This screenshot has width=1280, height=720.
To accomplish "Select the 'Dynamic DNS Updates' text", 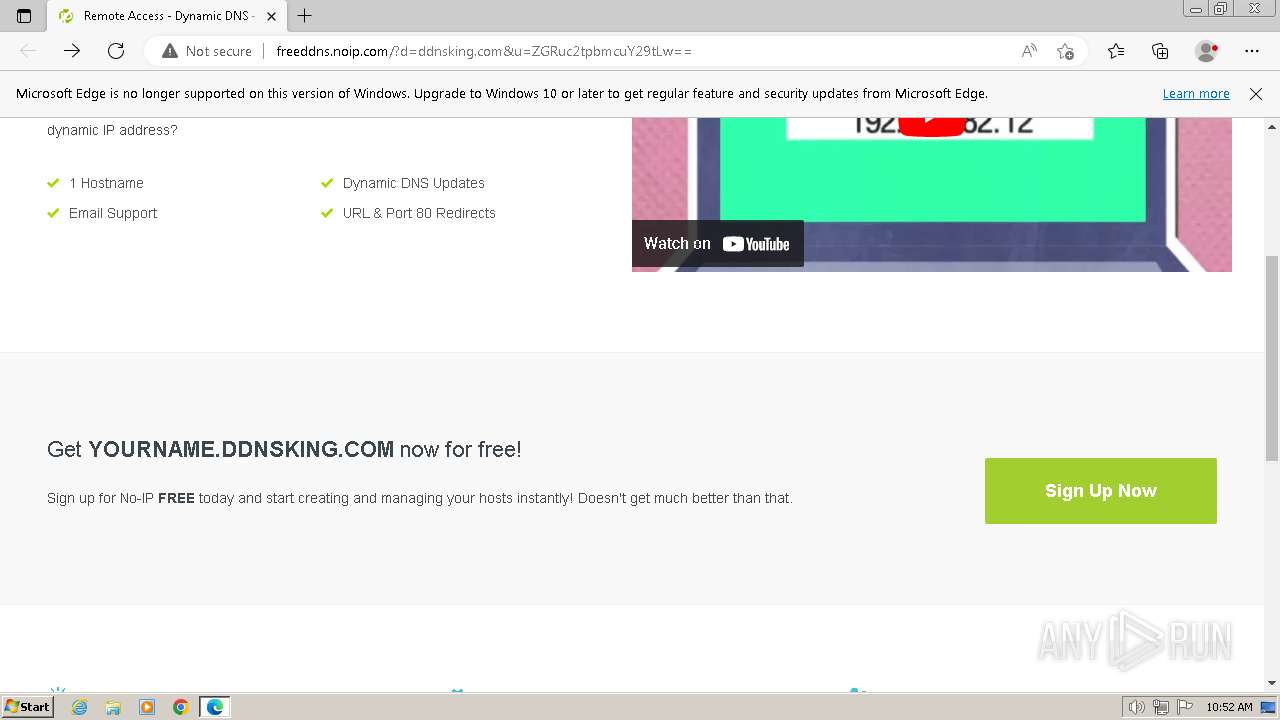I will pos(414,183).
